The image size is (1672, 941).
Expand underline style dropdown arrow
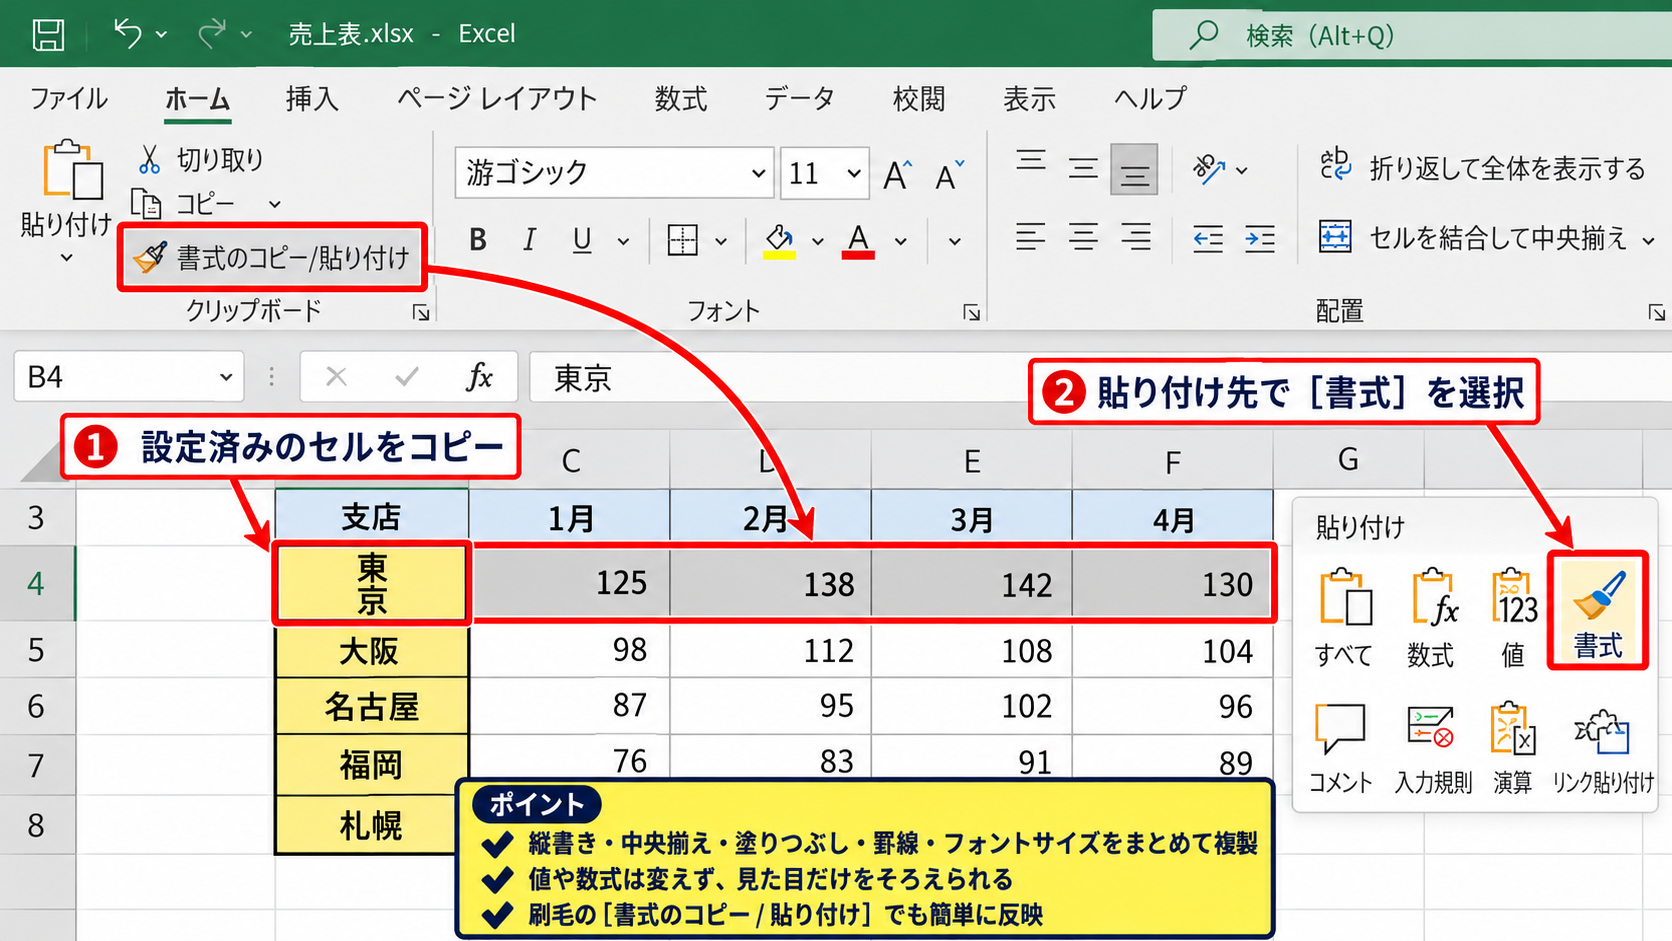pyautogui.click(x=623, y=241)
